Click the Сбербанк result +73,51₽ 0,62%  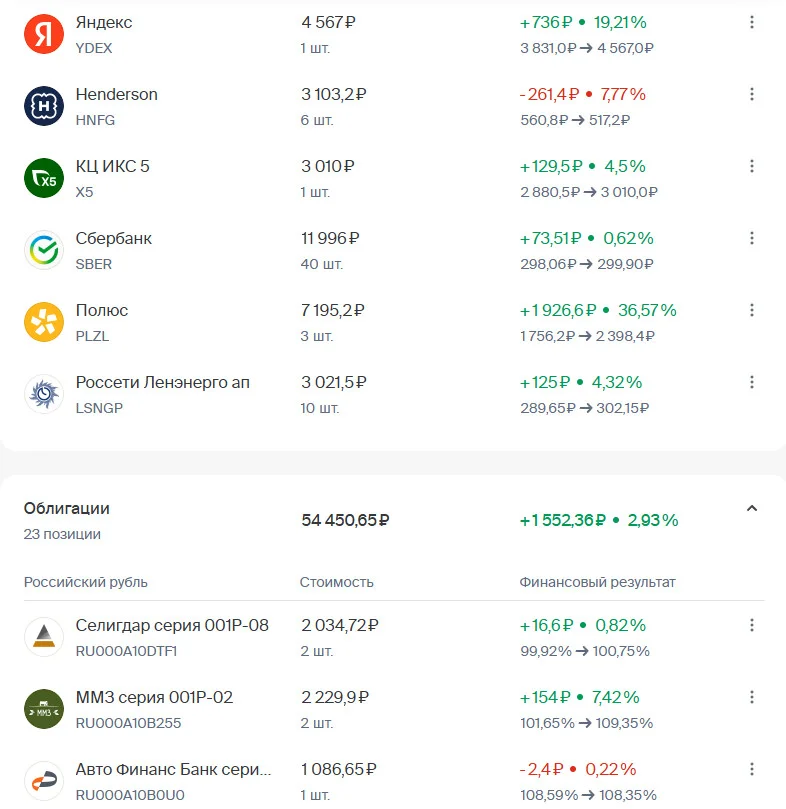click(x=586, y=238)
